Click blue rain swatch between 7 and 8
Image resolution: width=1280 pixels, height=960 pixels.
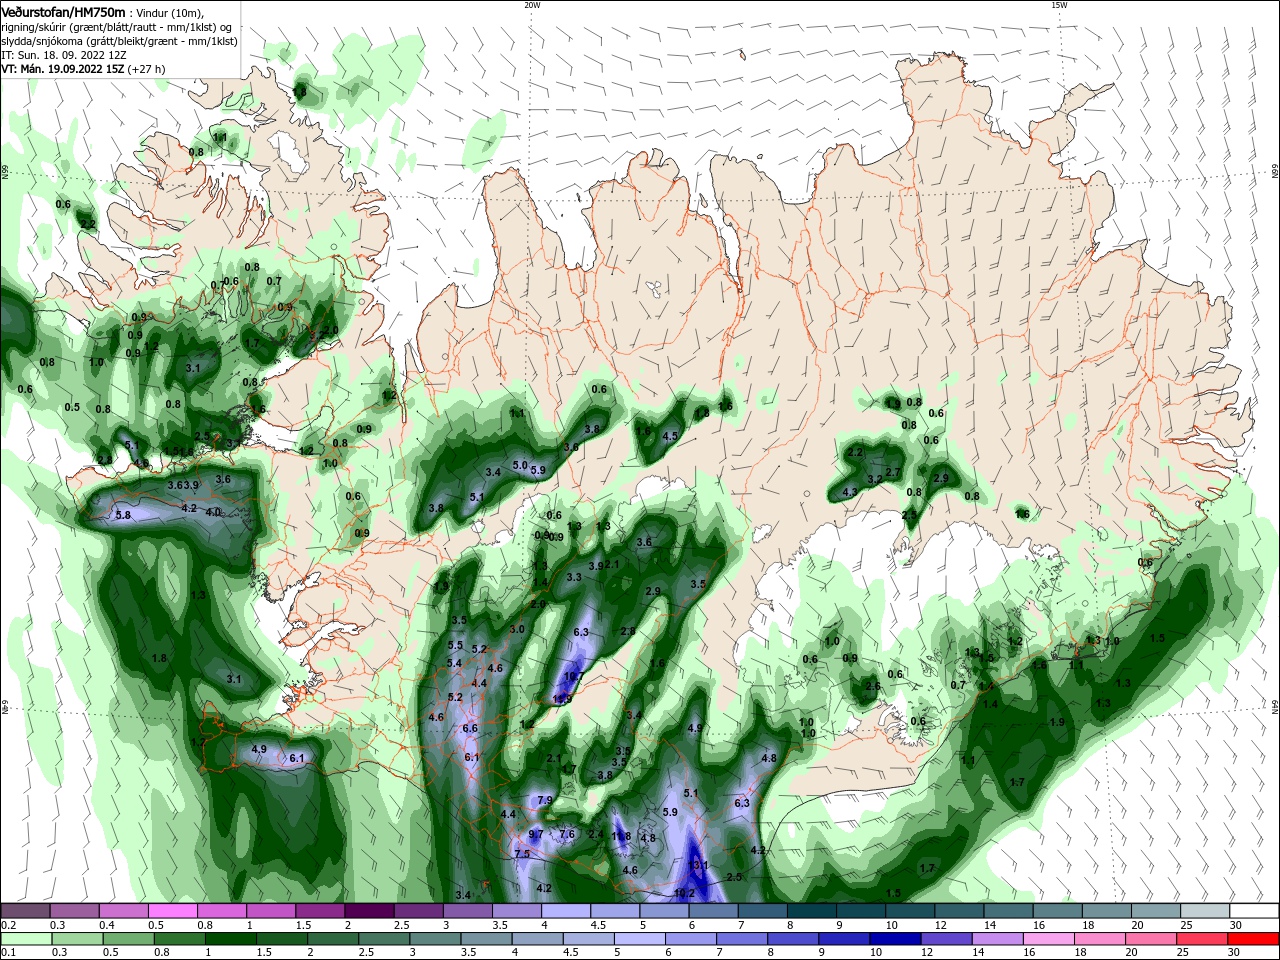coord(740,938)
